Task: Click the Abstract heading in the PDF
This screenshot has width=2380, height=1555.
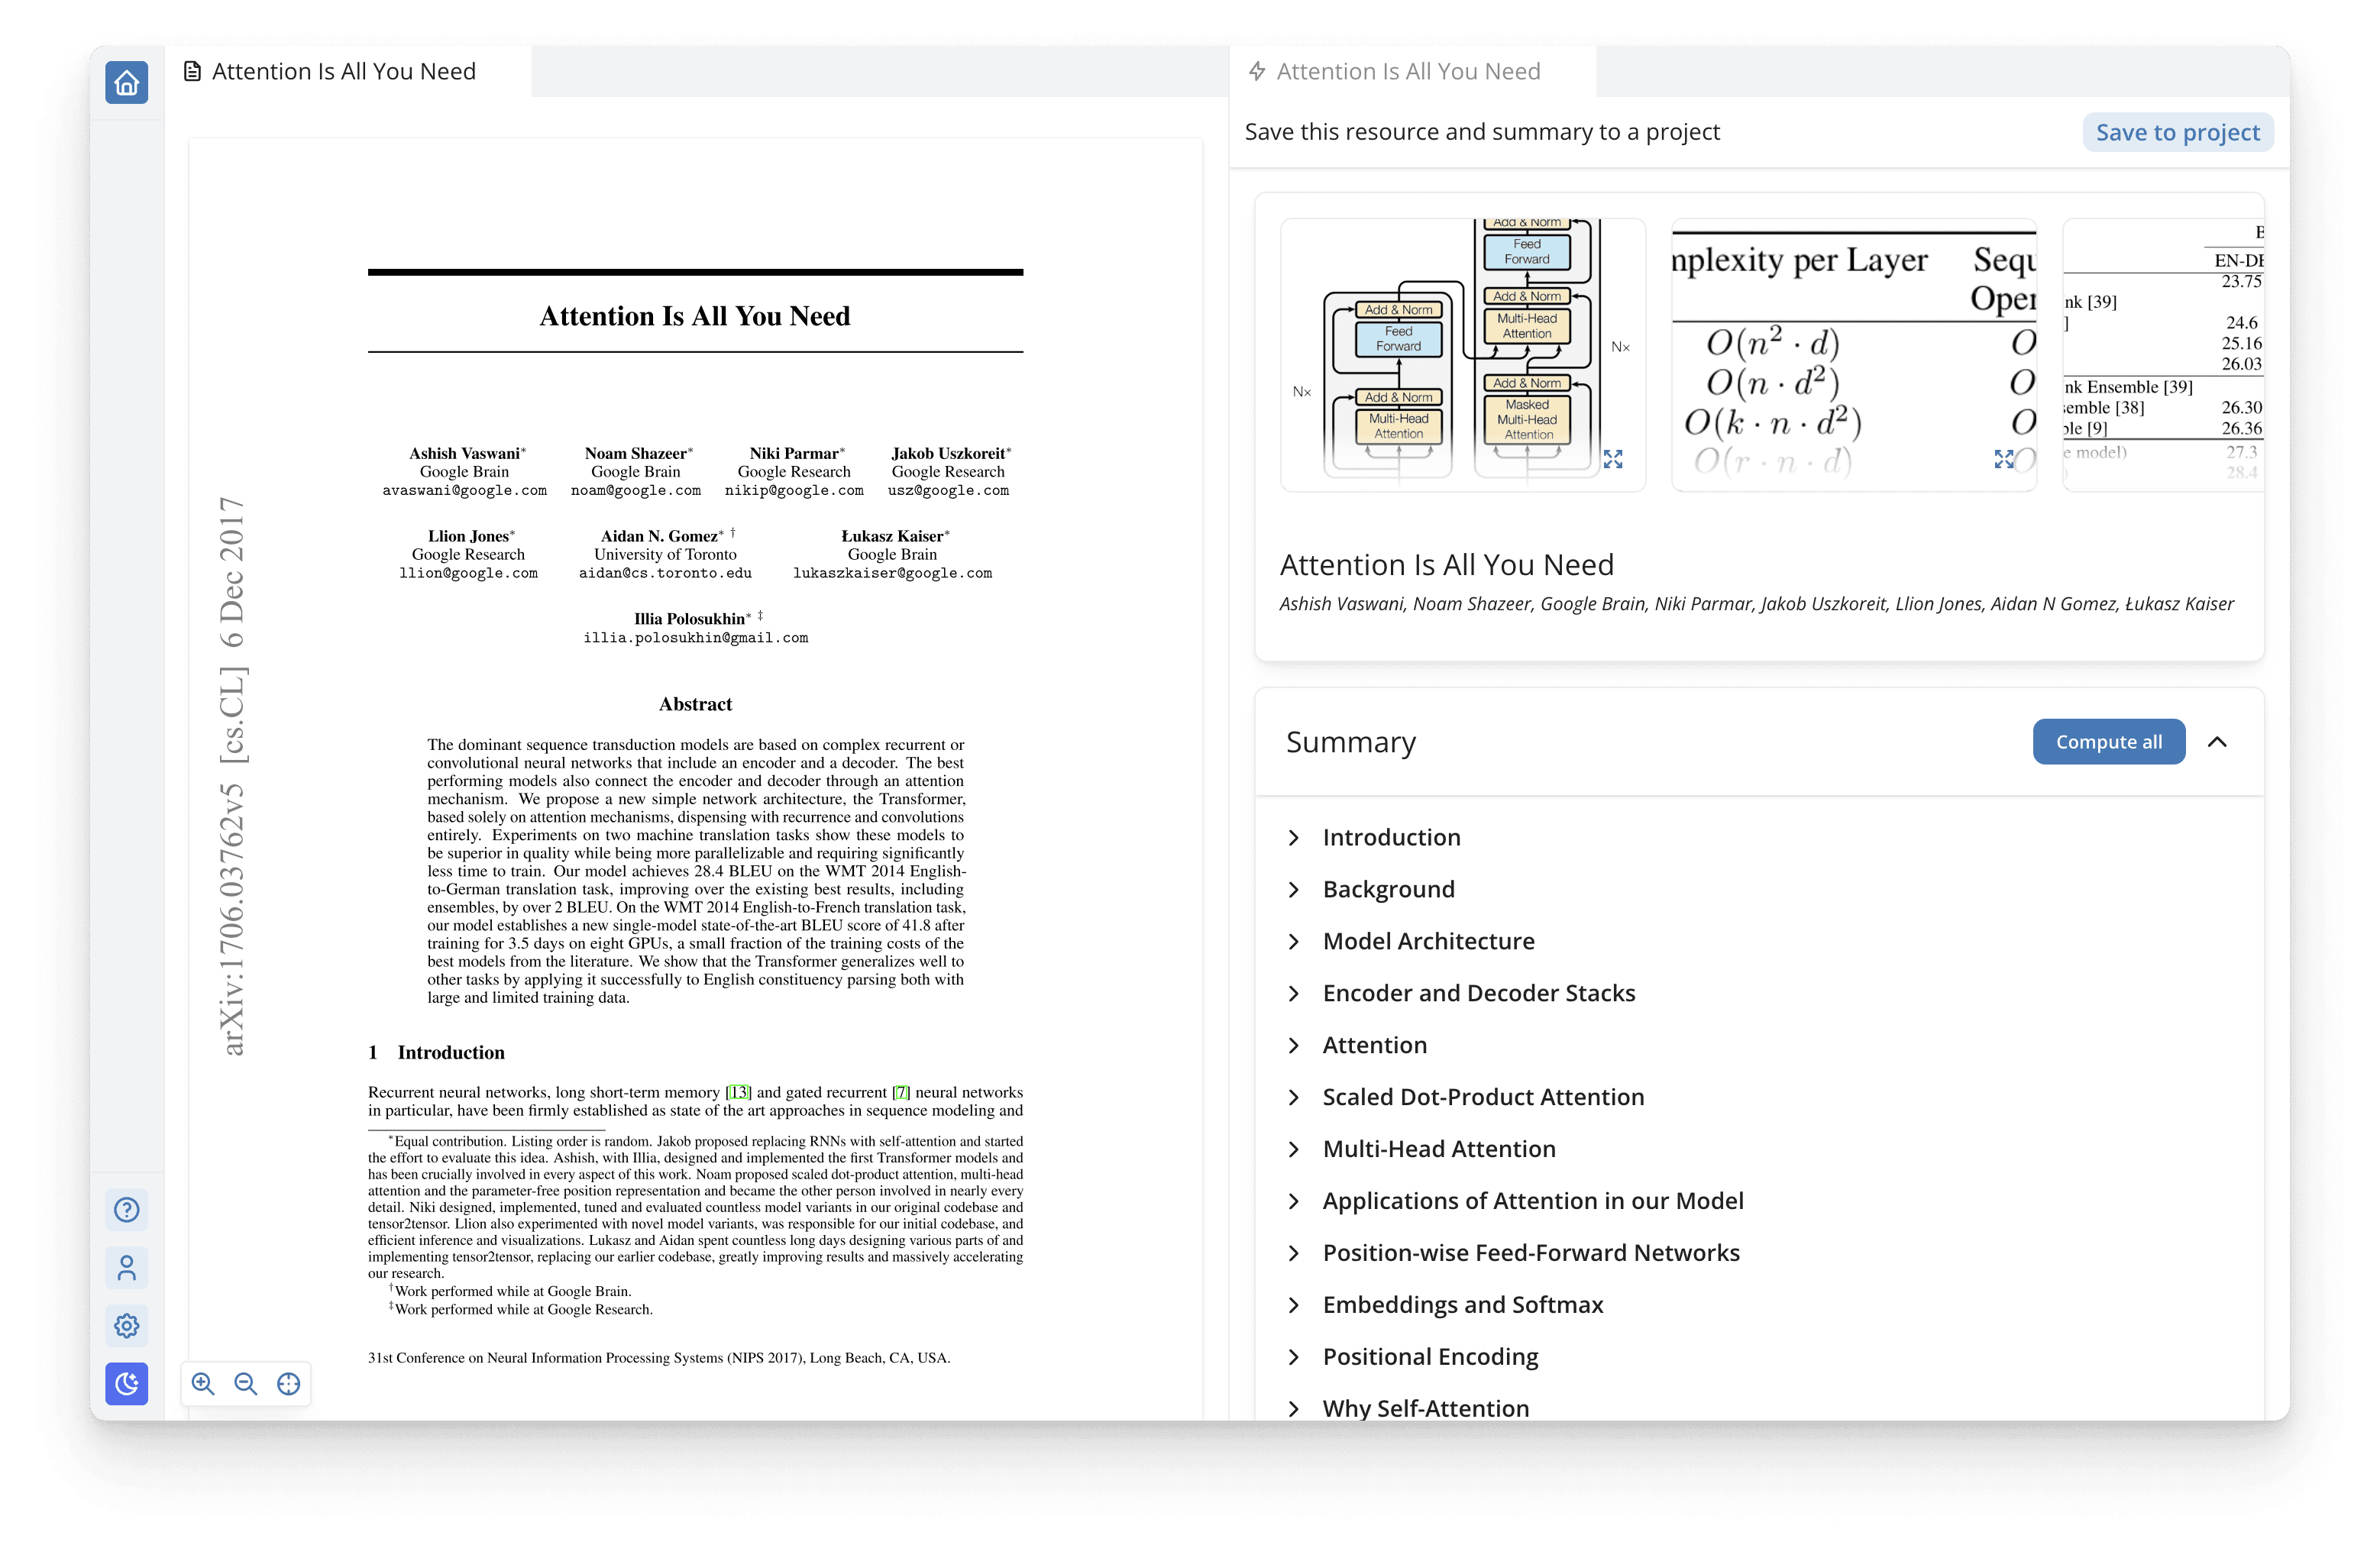Action: click(x=695, y=705)
